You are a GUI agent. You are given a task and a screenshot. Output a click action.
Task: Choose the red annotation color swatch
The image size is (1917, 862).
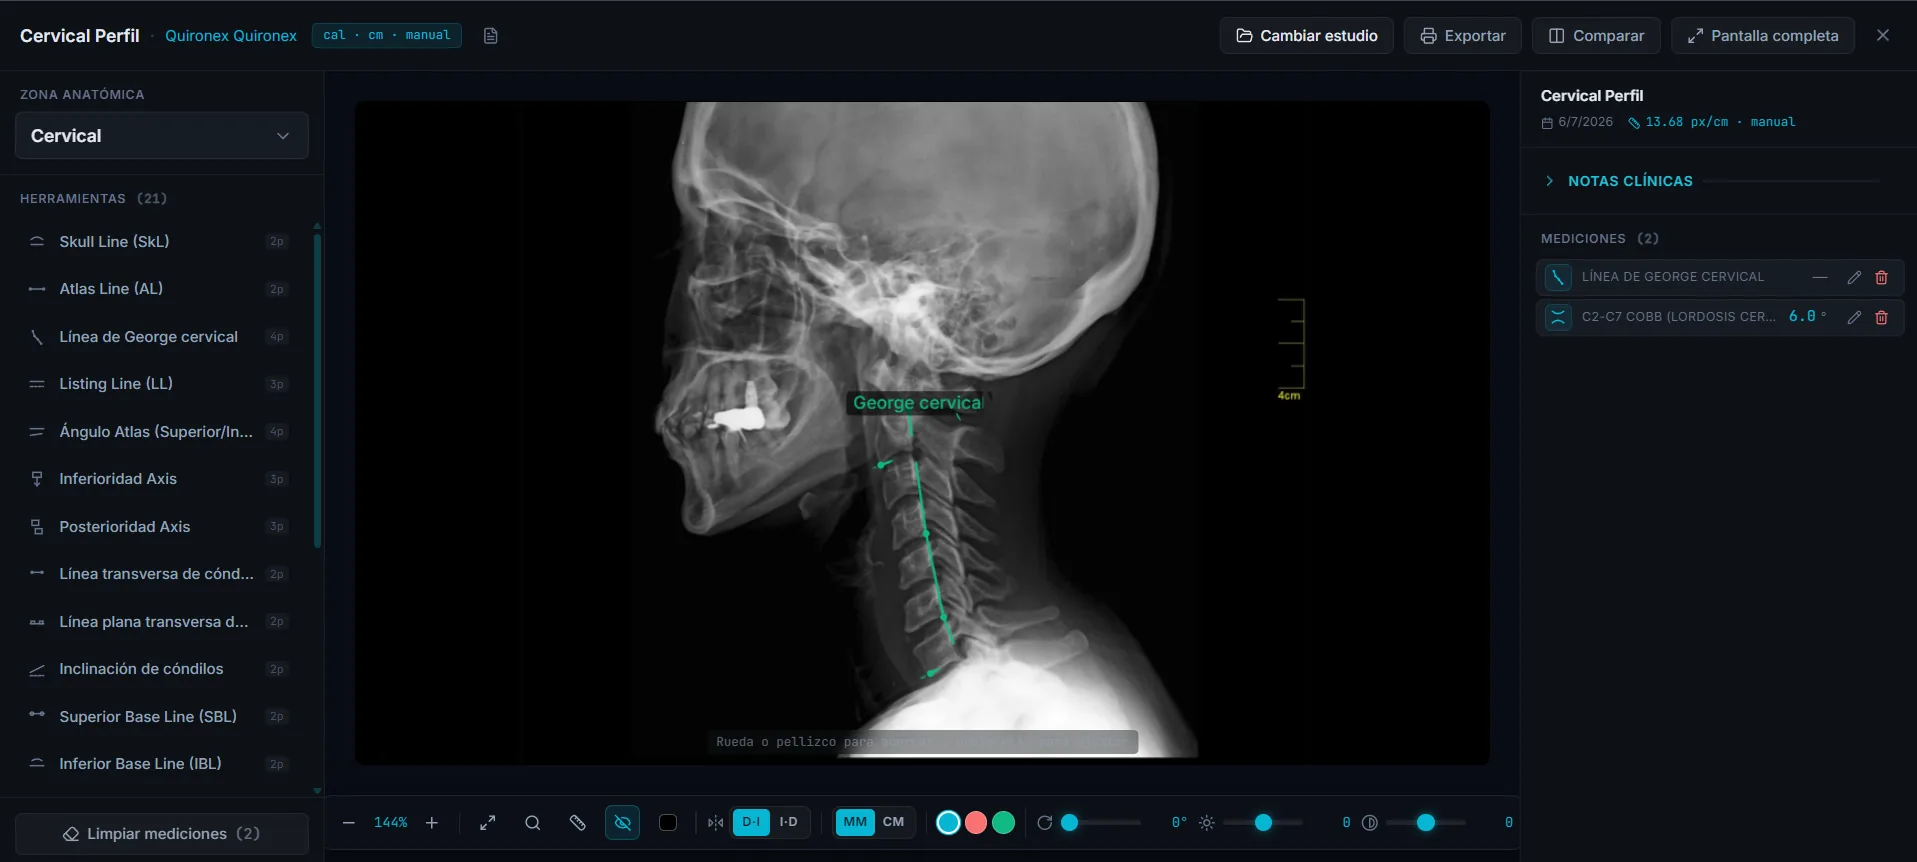976,823
